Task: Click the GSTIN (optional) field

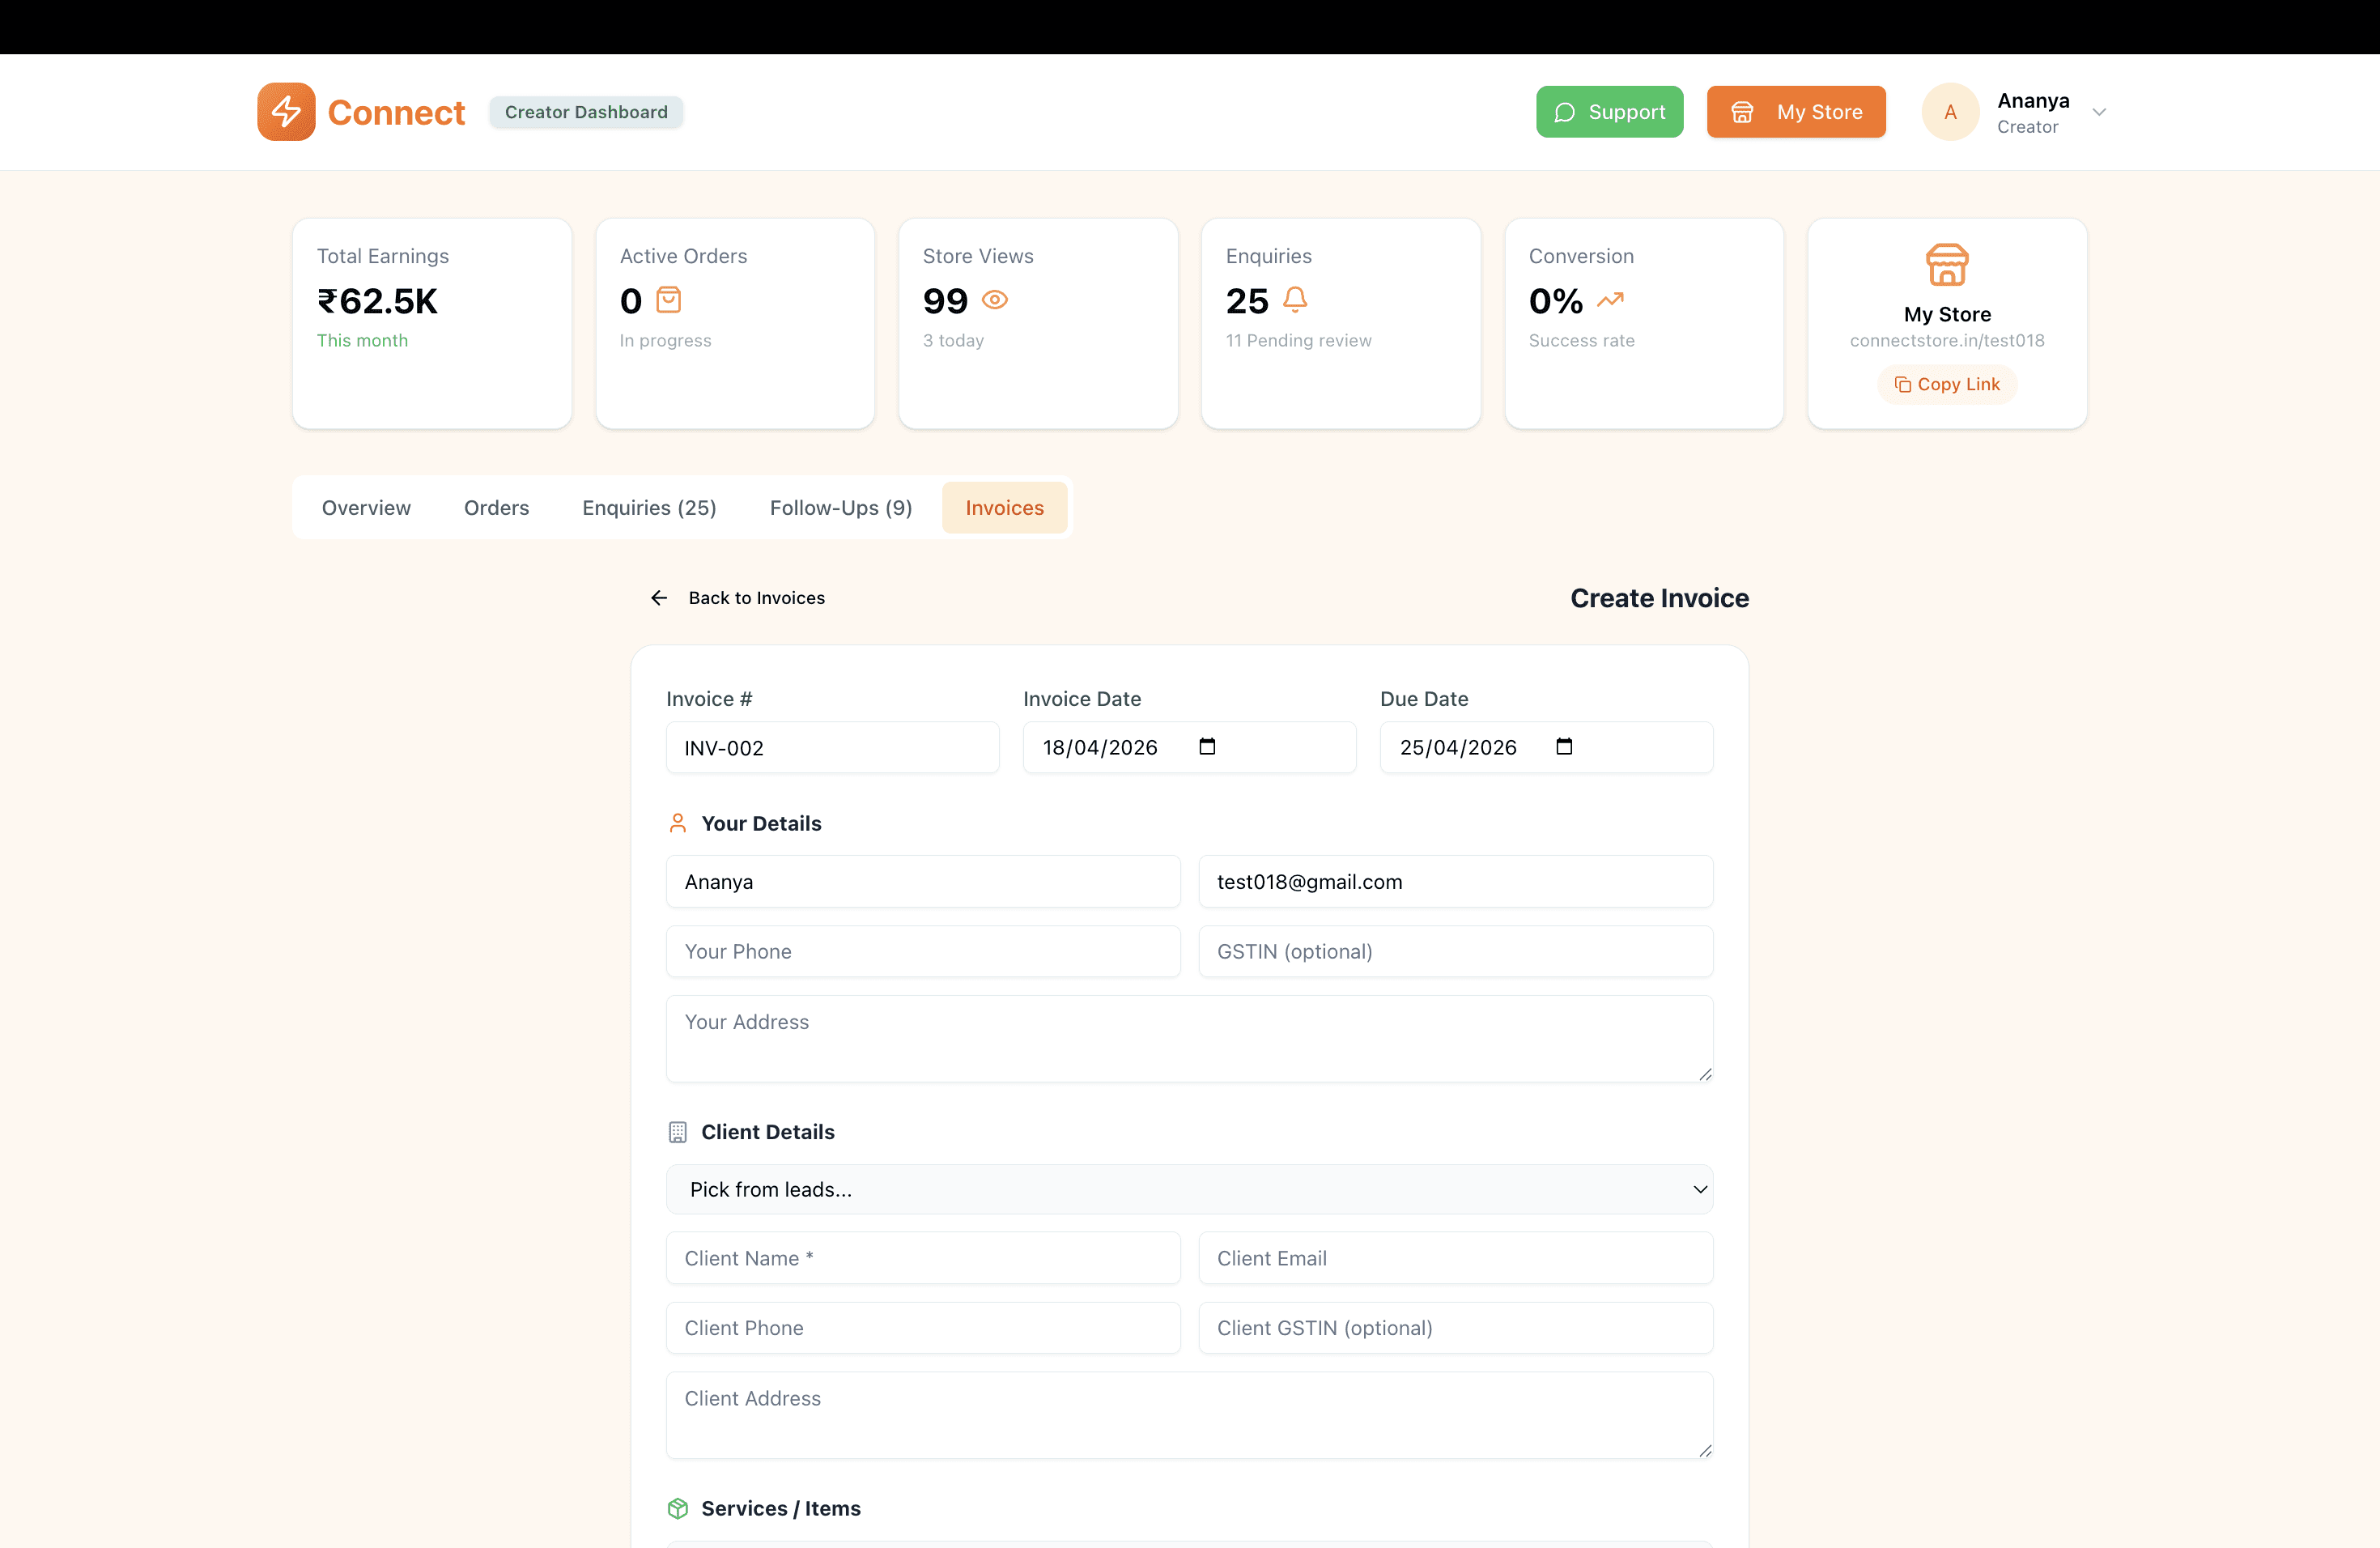Action: click(x=1455, y=951)
